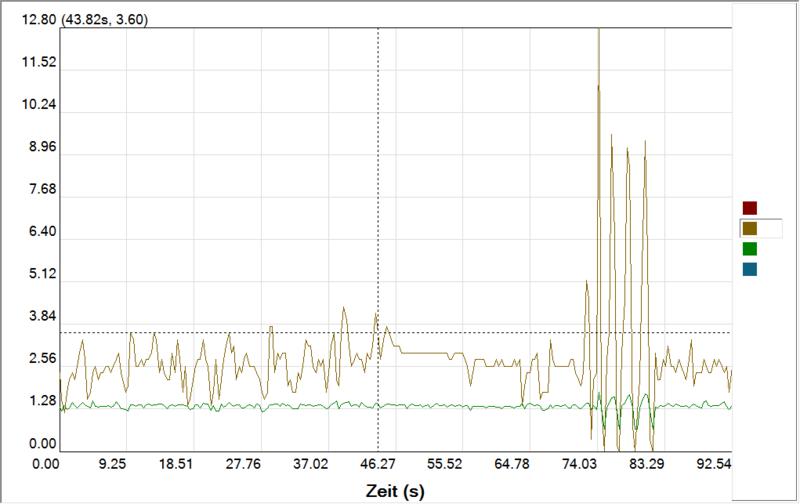
Task: Click the vertical dashed cursor line near bottom
Action: pyautogui.click(x=378, y=430)
